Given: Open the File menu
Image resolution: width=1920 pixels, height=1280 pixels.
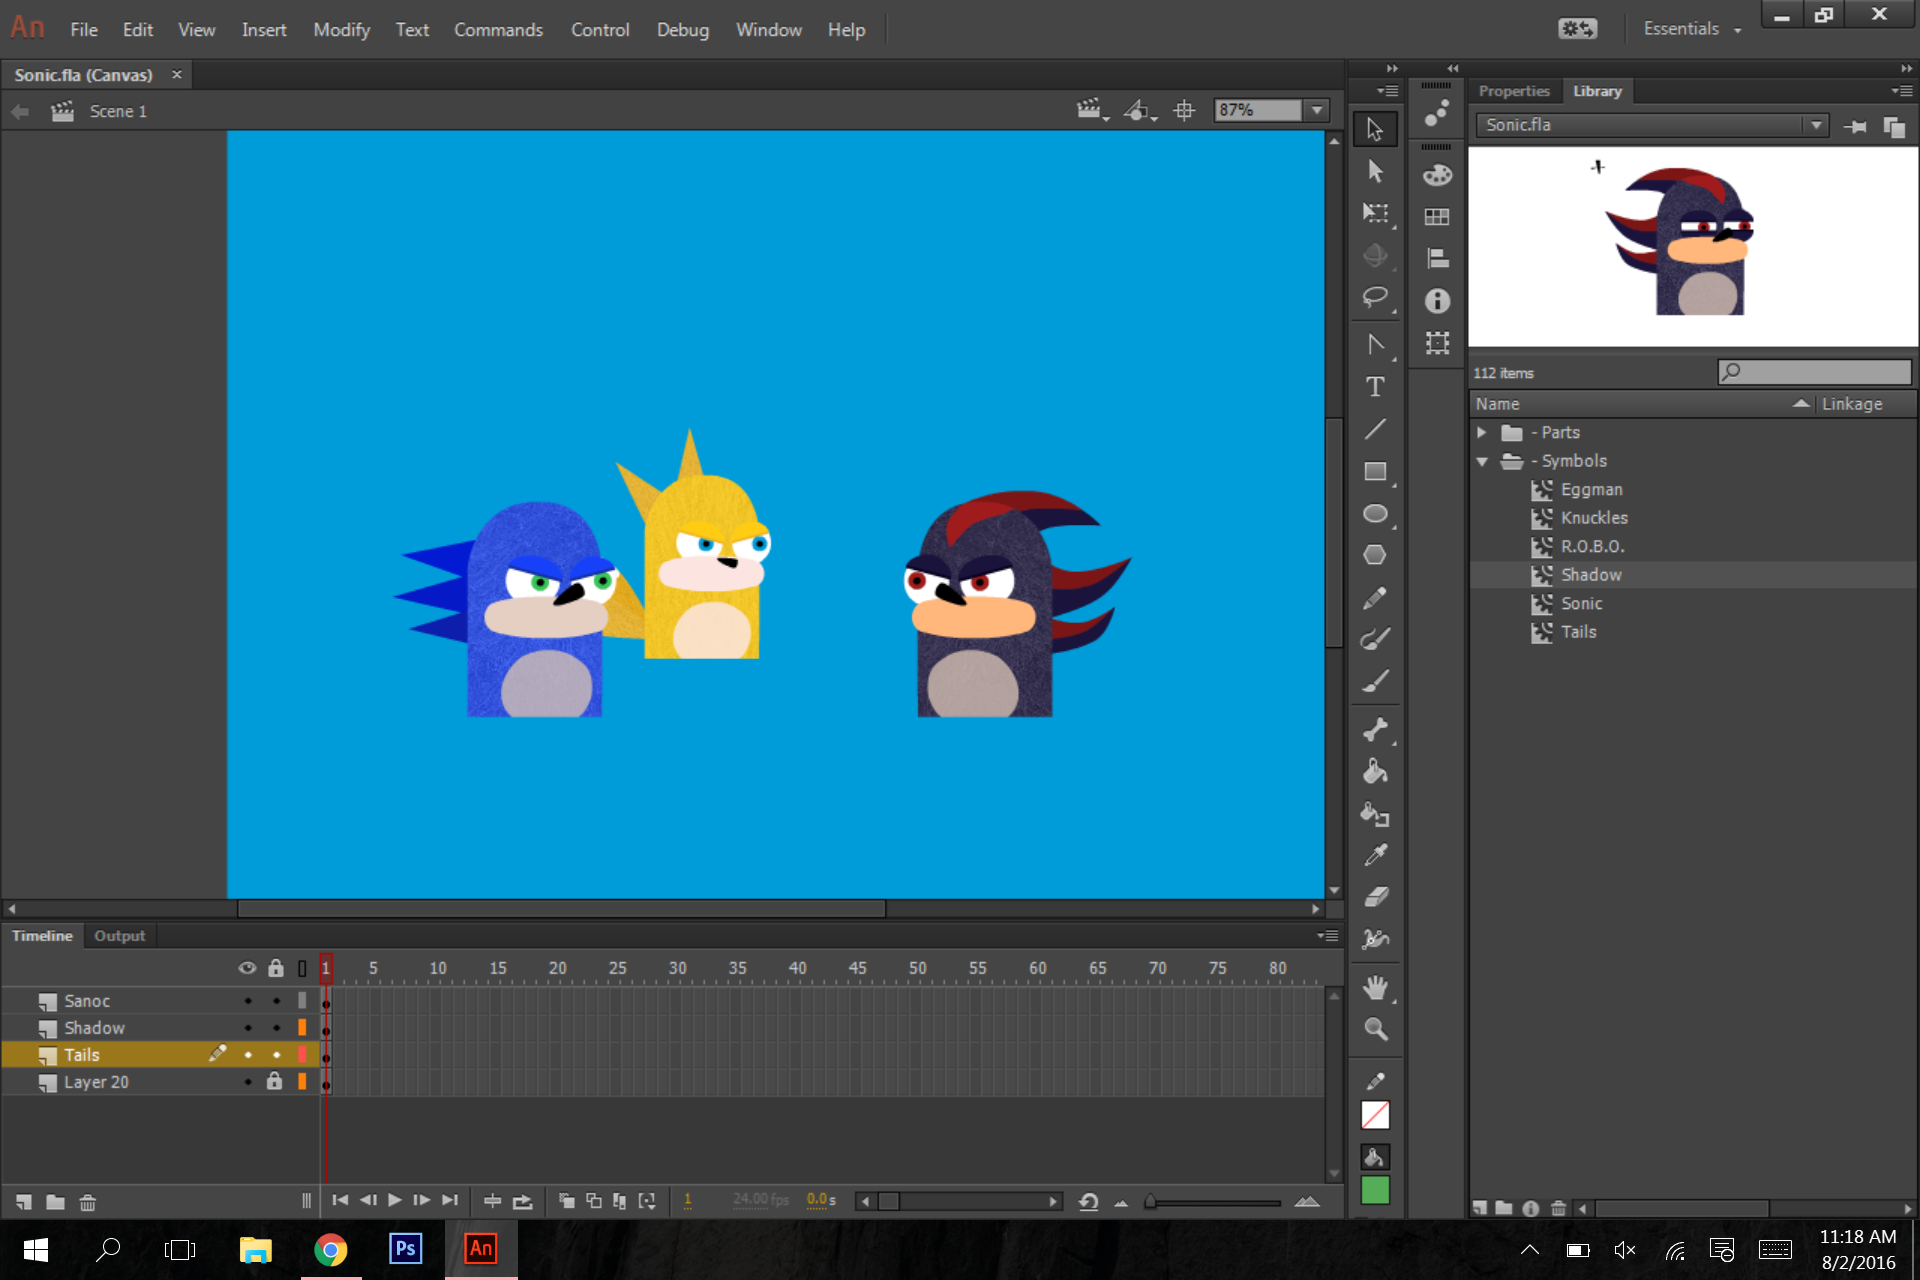Looking at the screenshot, I should [84, 30].
